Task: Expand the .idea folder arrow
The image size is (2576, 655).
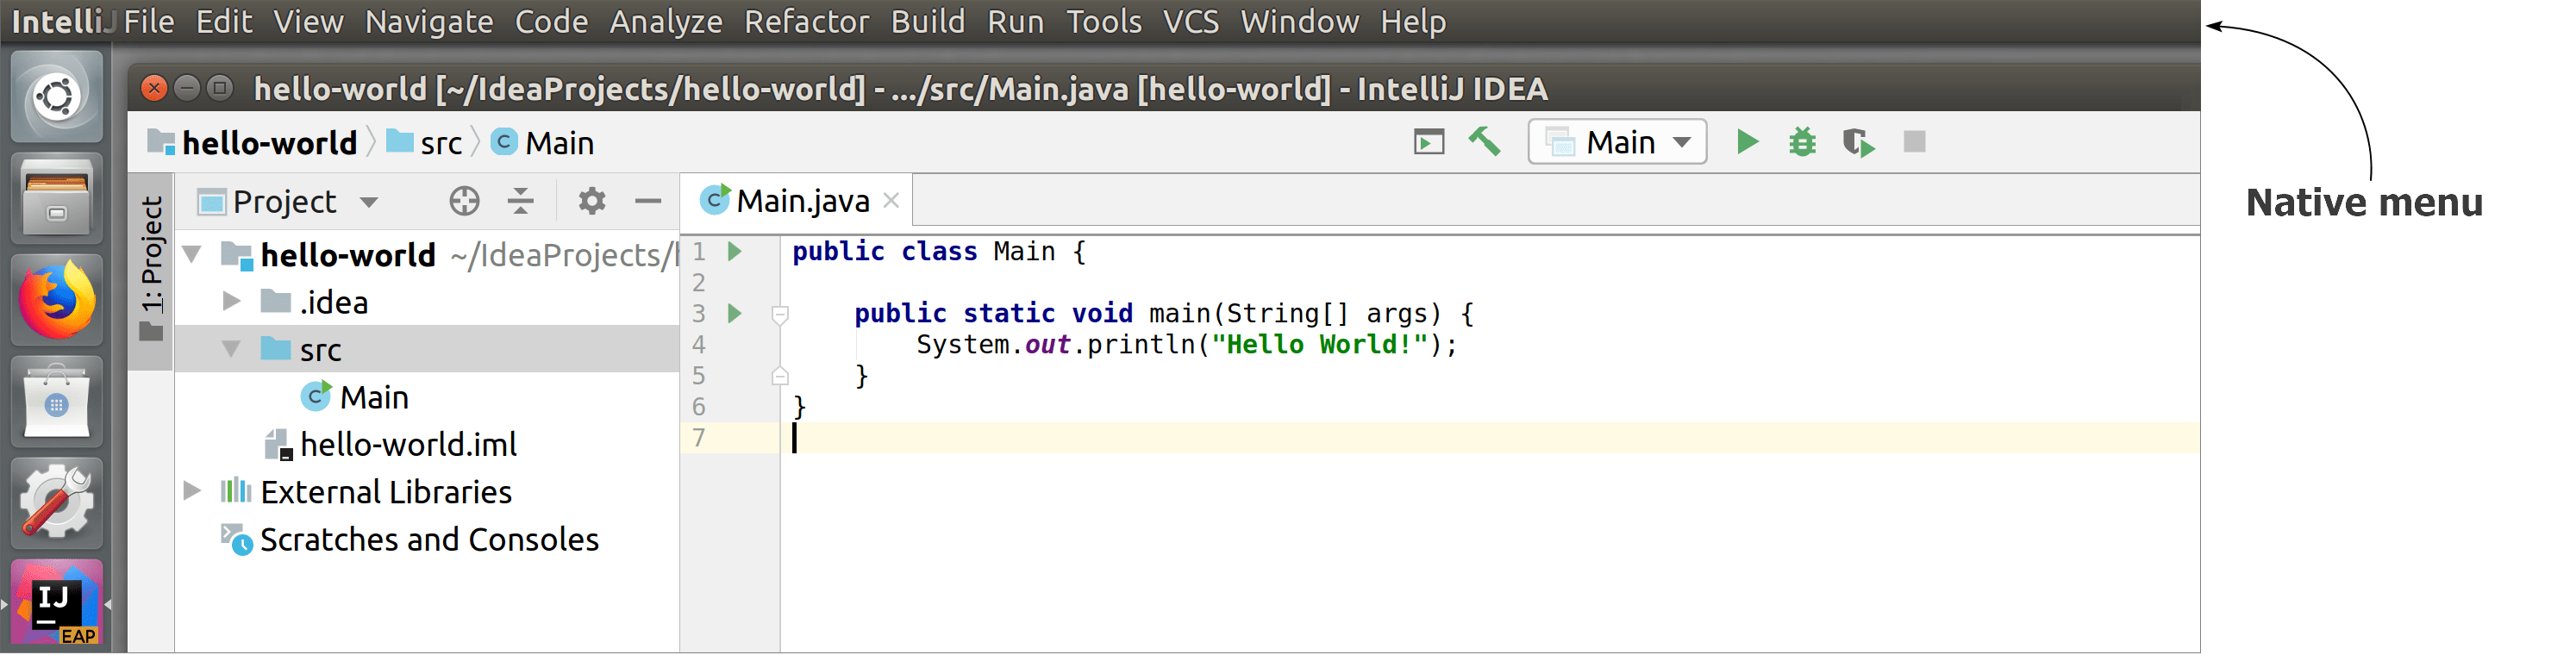Action: point(231,302)
